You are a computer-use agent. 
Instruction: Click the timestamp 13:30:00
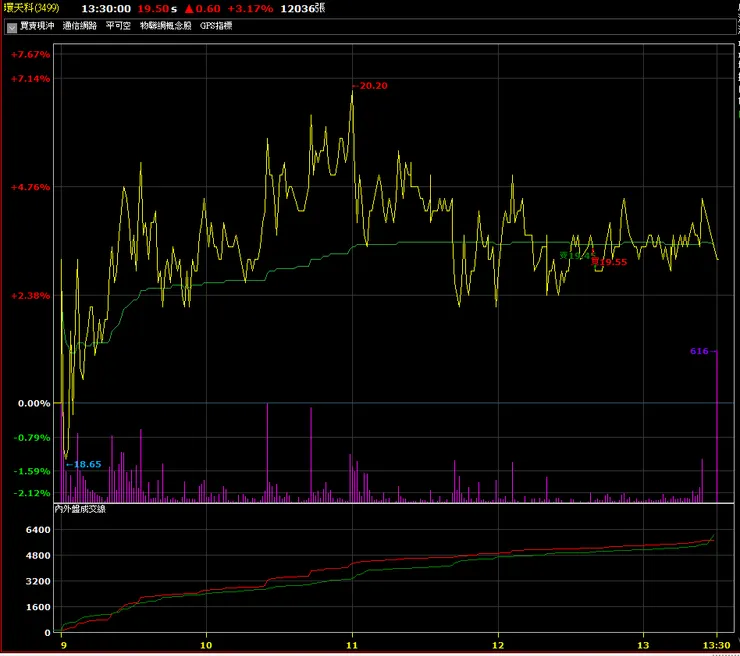pos(106,8)
